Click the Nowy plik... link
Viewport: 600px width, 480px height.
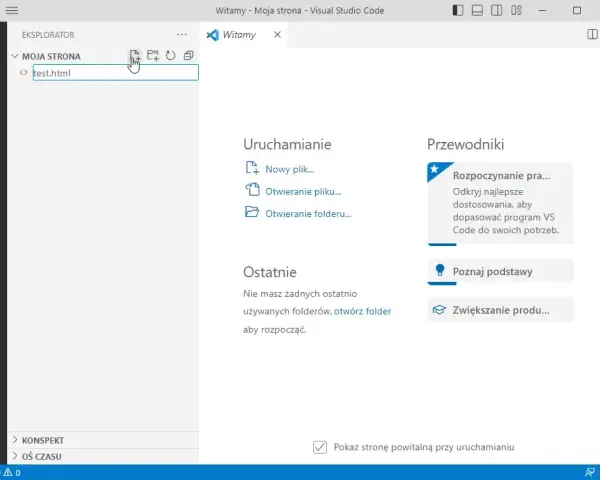[290, 169]
